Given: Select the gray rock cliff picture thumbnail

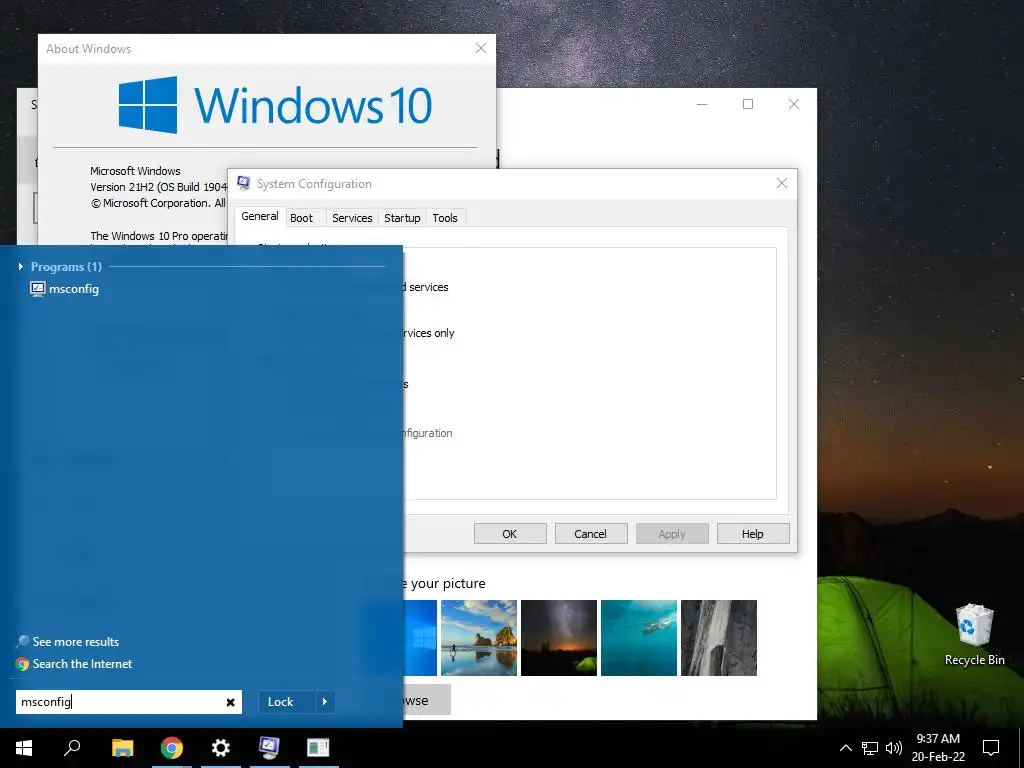Looking at the screenshot, I should [x=719, y=638].
